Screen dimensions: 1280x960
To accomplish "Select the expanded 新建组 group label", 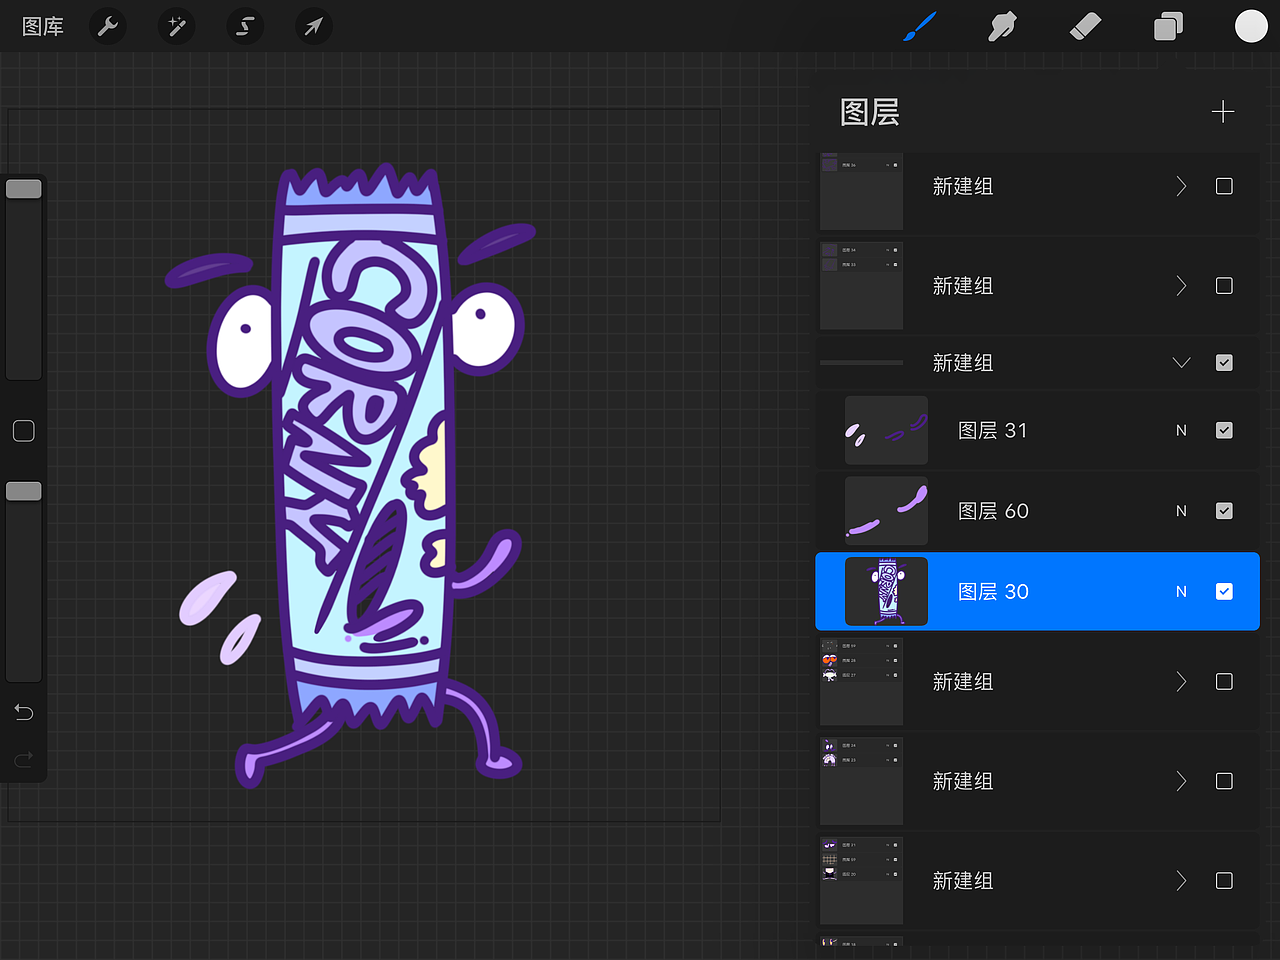I will [x=963, y=363].
